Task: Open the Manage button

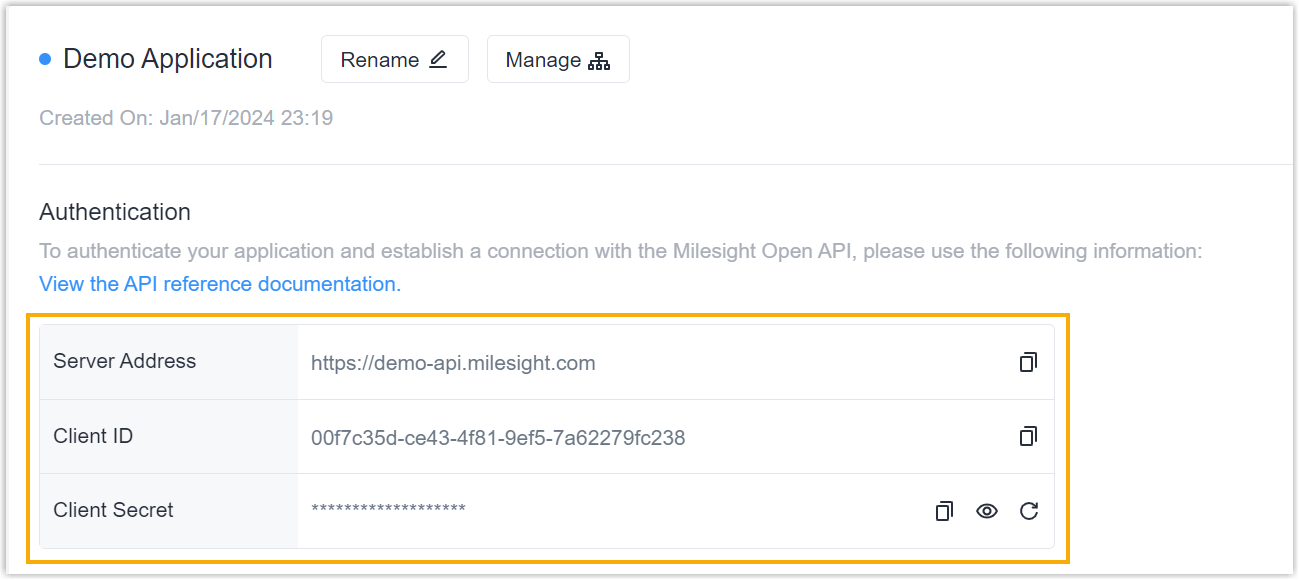Action: (557, 60)
